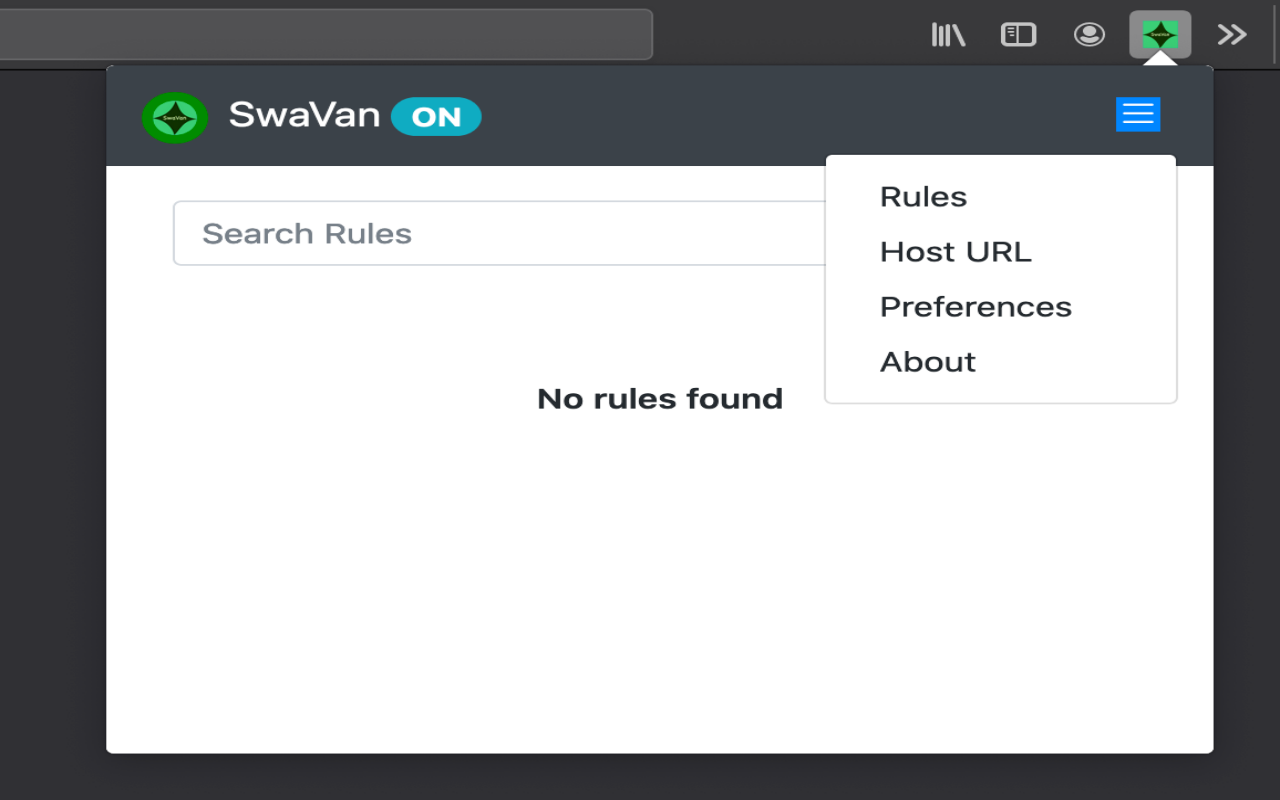
Task: Click inside the Search Rules field
Action: tap(450, 233)
